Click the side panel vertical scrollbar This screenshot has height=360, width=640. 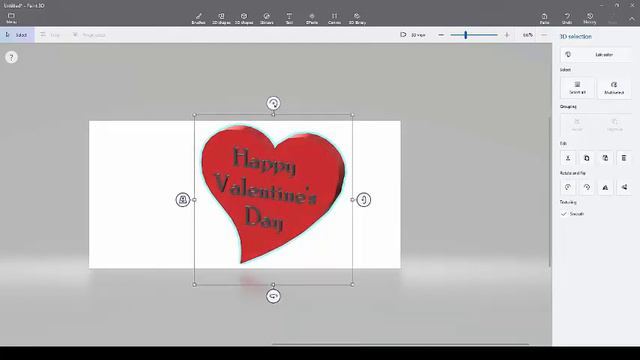point(550,192)
